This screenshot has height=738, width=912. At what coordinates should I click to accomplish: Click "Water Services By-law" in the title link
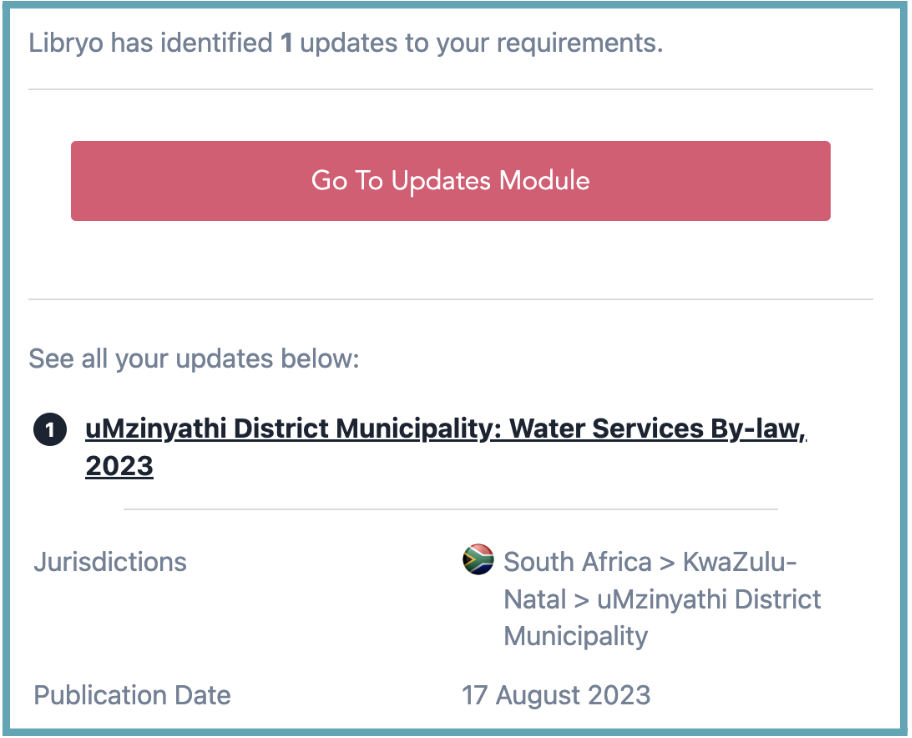point(656,430)
